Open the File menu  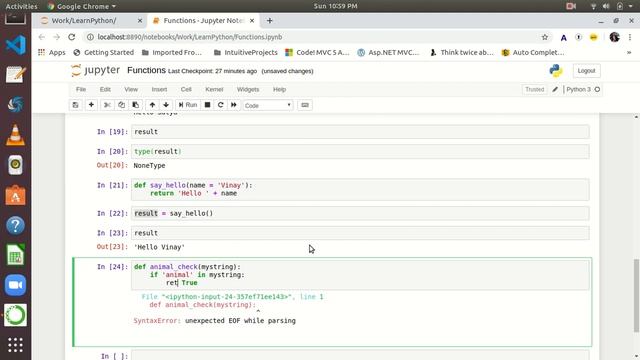pos(81,89)
